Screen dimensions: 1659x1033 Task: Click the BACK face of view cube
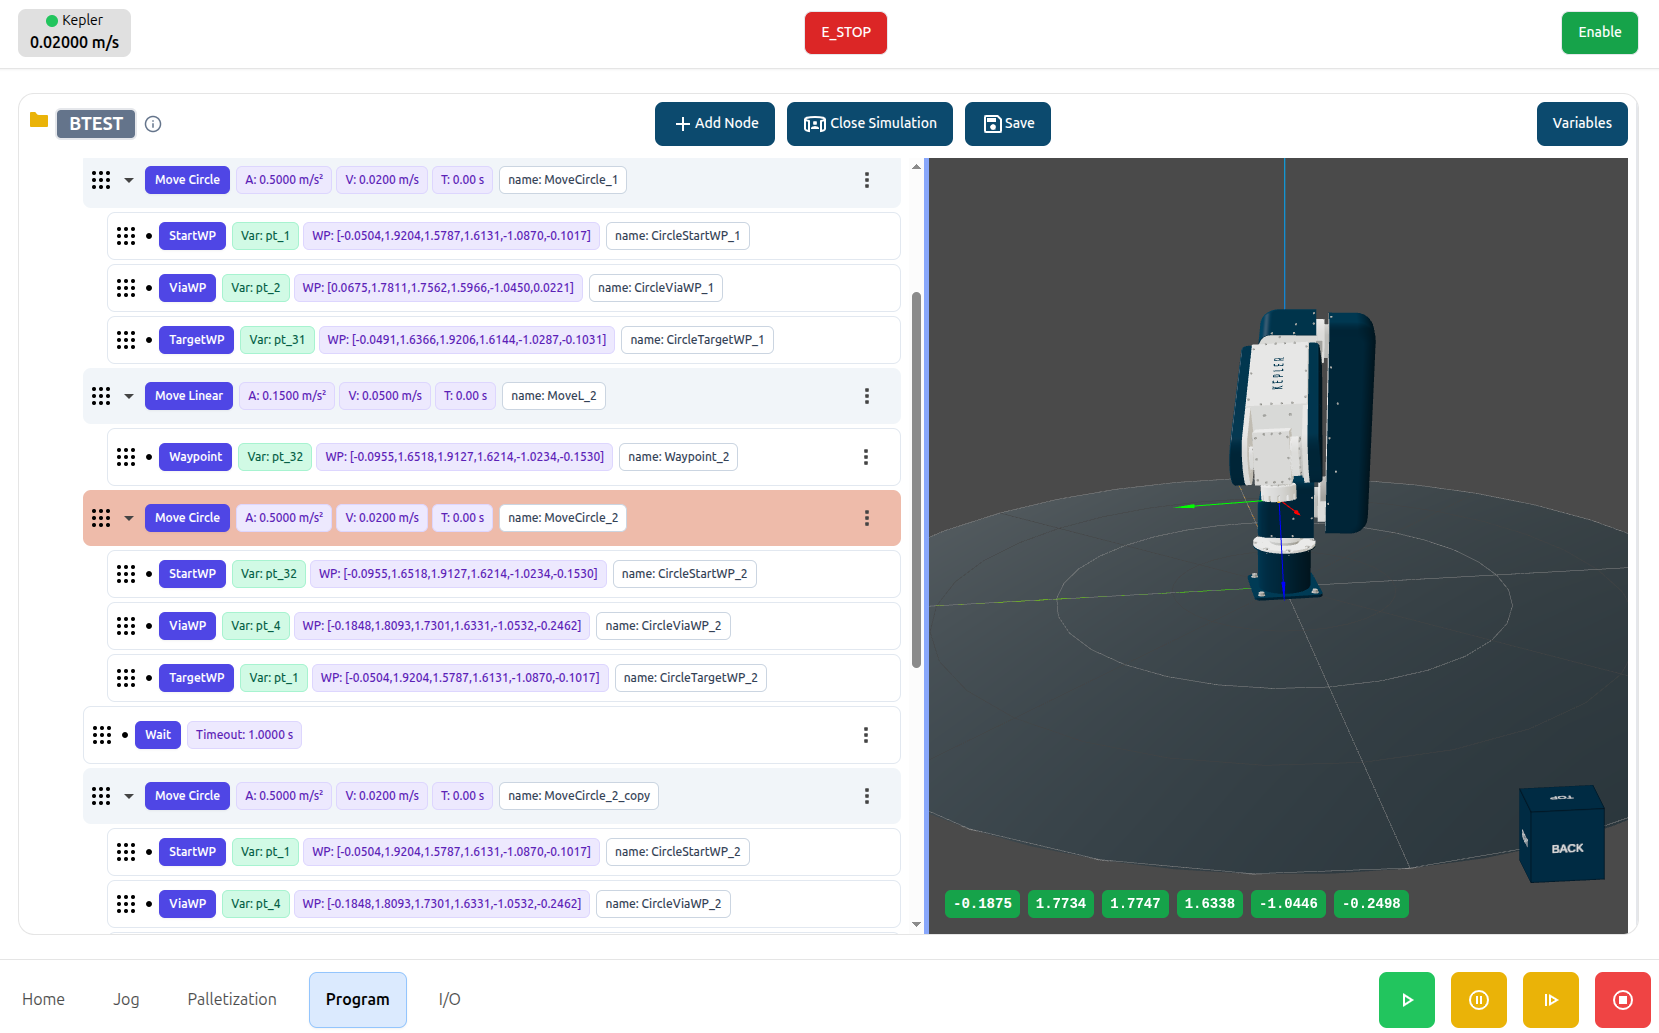point(1567,846)
